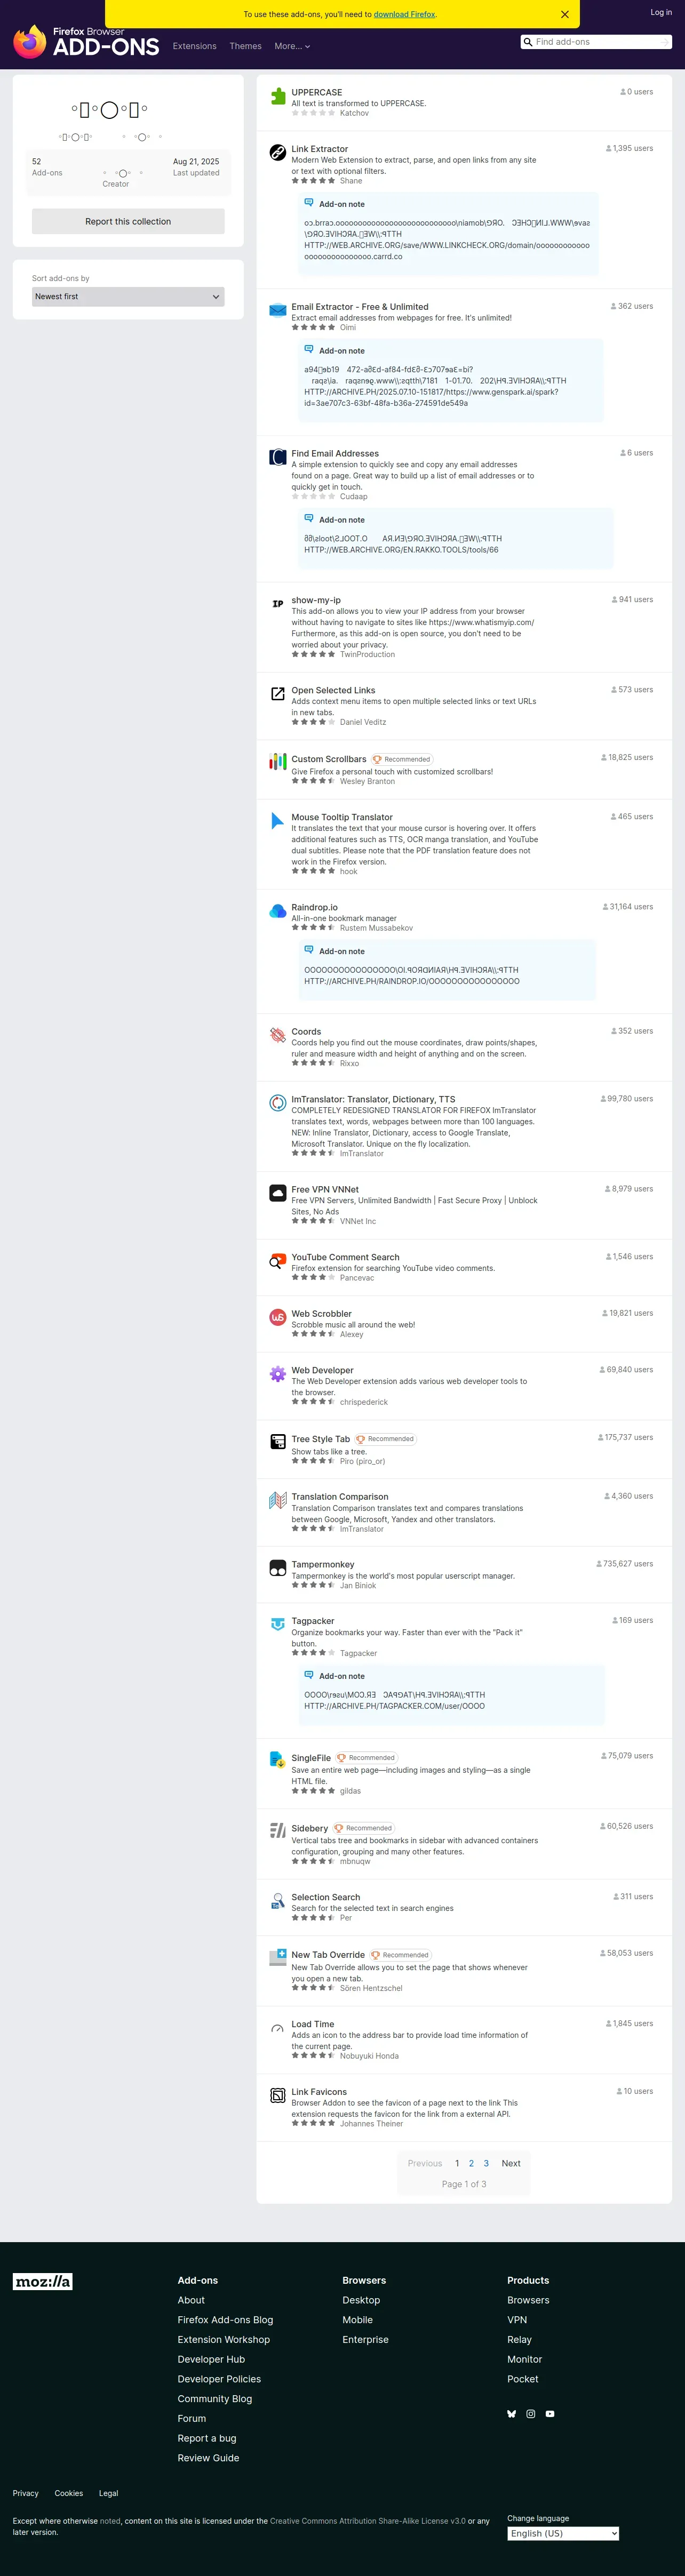The width and height of the screenshot is (685, 2576).
Task: Click the Wesley Branton author name
Action: coord(367,781)
